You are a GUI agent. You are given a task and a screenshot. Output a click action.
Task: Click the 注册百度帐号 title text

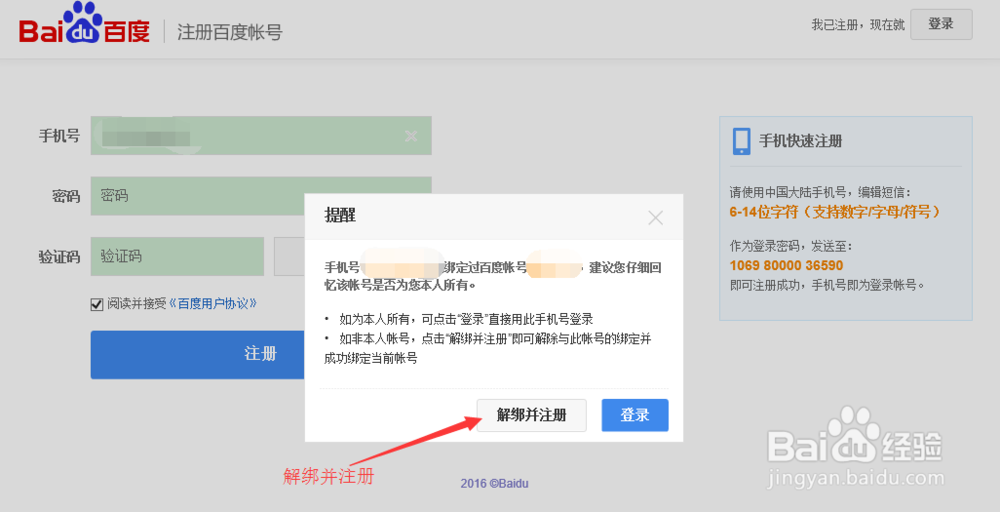(x=230, y=32)
